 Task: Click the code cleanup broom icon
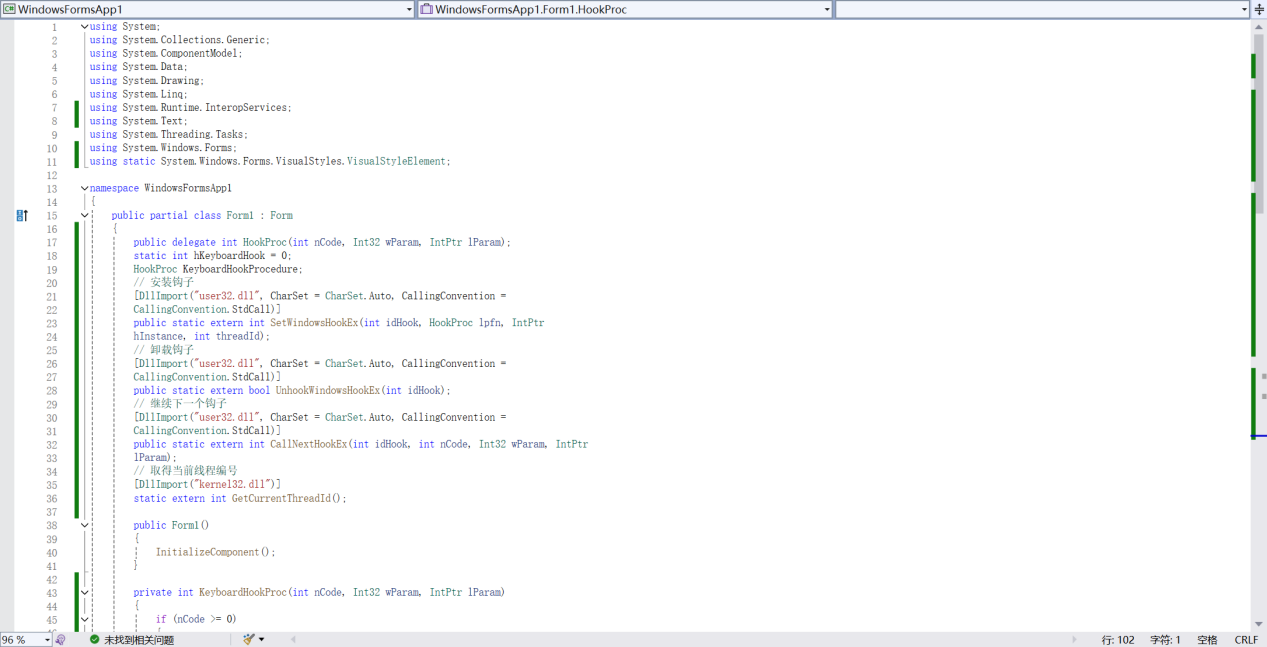(x=248, y=639)
